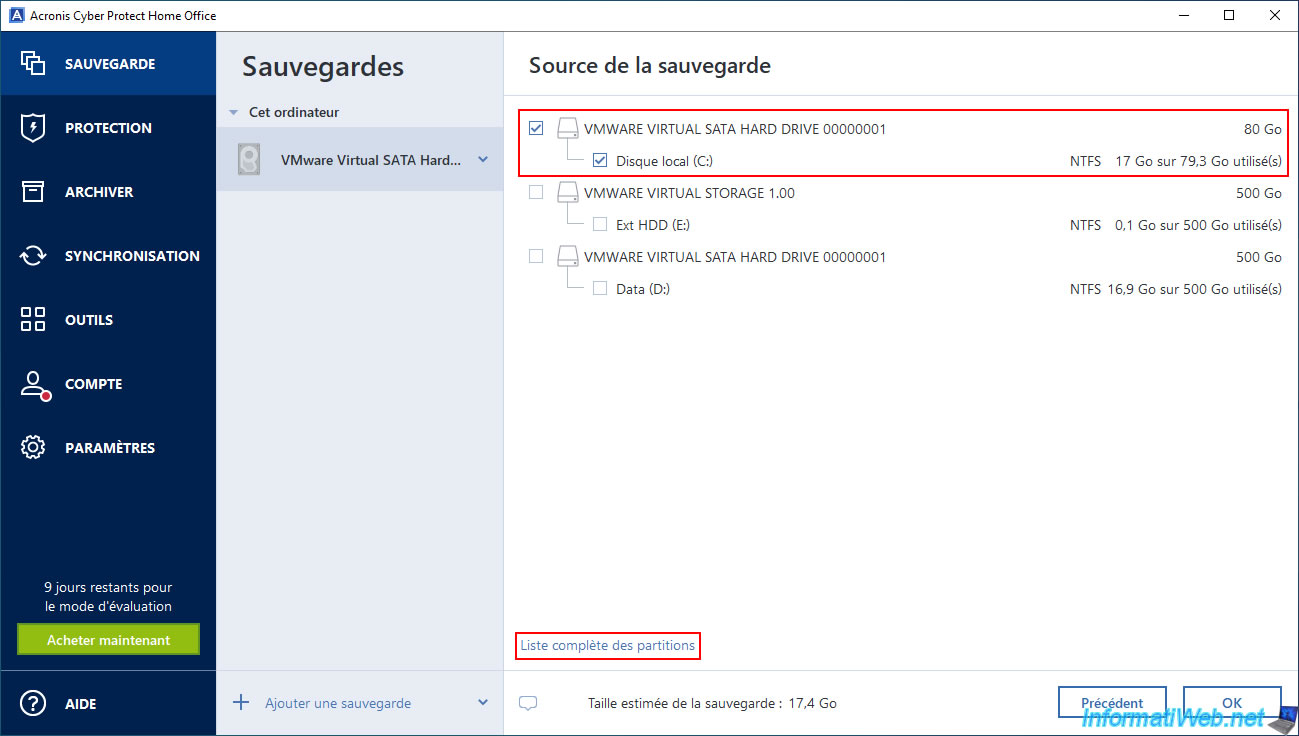1299x736 pixels.
Task: Click the Acheter maintenant button
Action: tap(108, 640)
